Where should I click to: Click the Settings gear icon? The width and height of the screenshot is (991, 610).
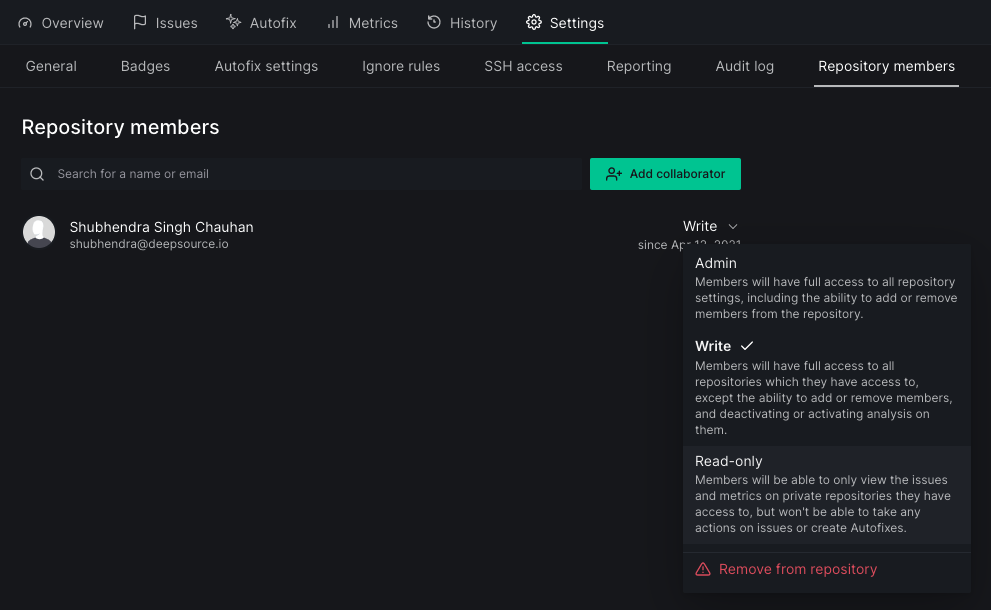pos(534,22)
